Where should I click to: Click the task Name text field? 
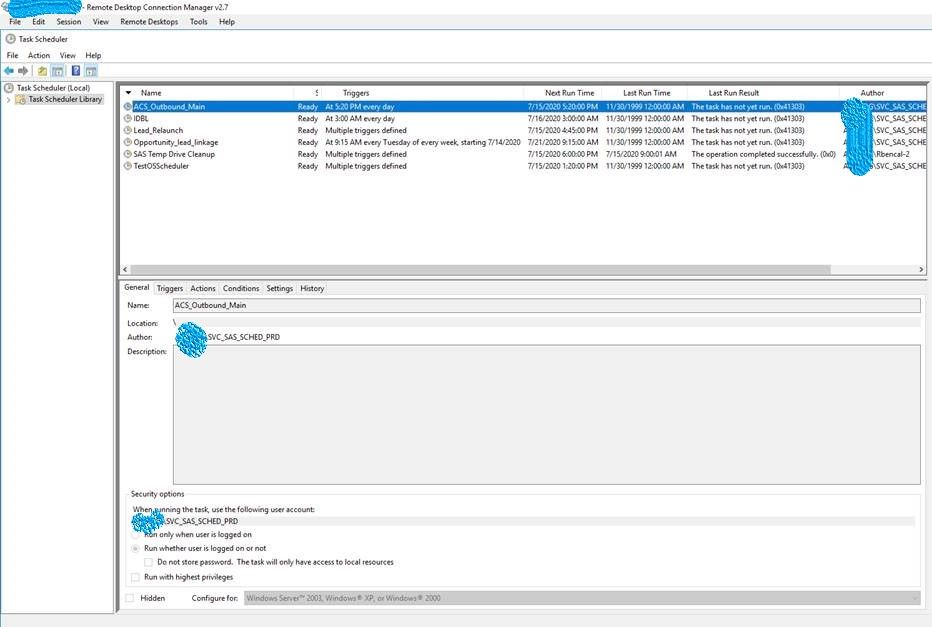[545, 305]
